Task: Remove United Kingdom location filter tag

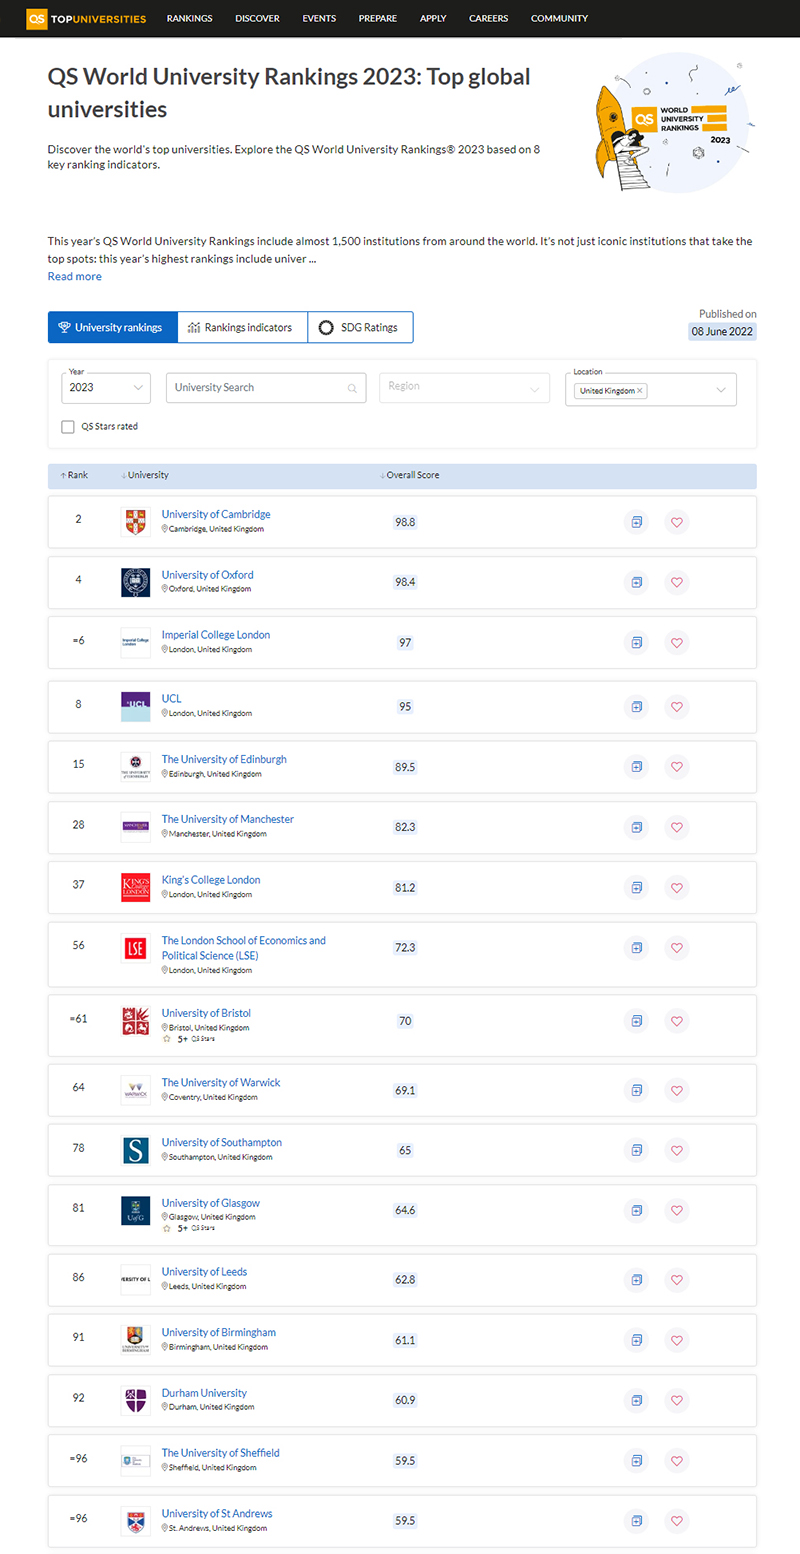Action: click(640, 391)
